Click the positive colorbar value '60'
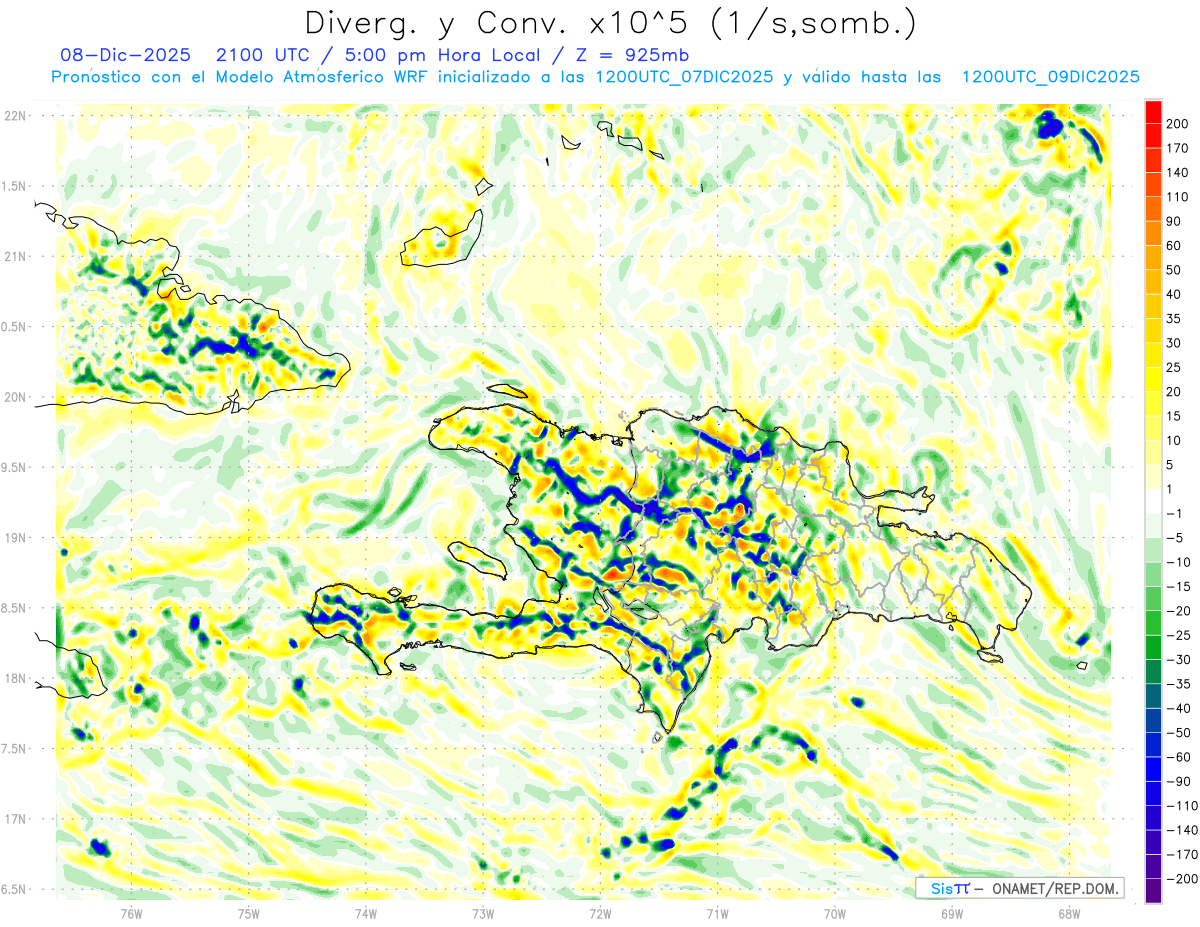This screenshot has width=1200, height=927. [x=1174, y=246]
